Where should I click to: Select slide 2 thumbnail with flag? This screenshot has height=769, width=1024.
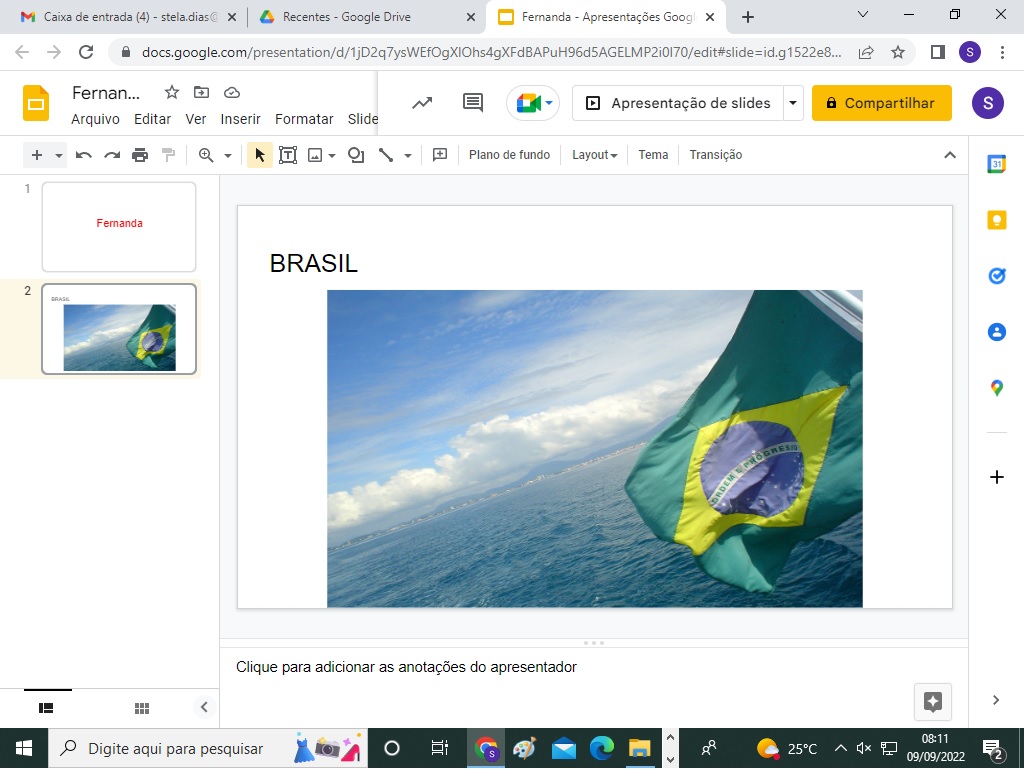pos(119,329)
